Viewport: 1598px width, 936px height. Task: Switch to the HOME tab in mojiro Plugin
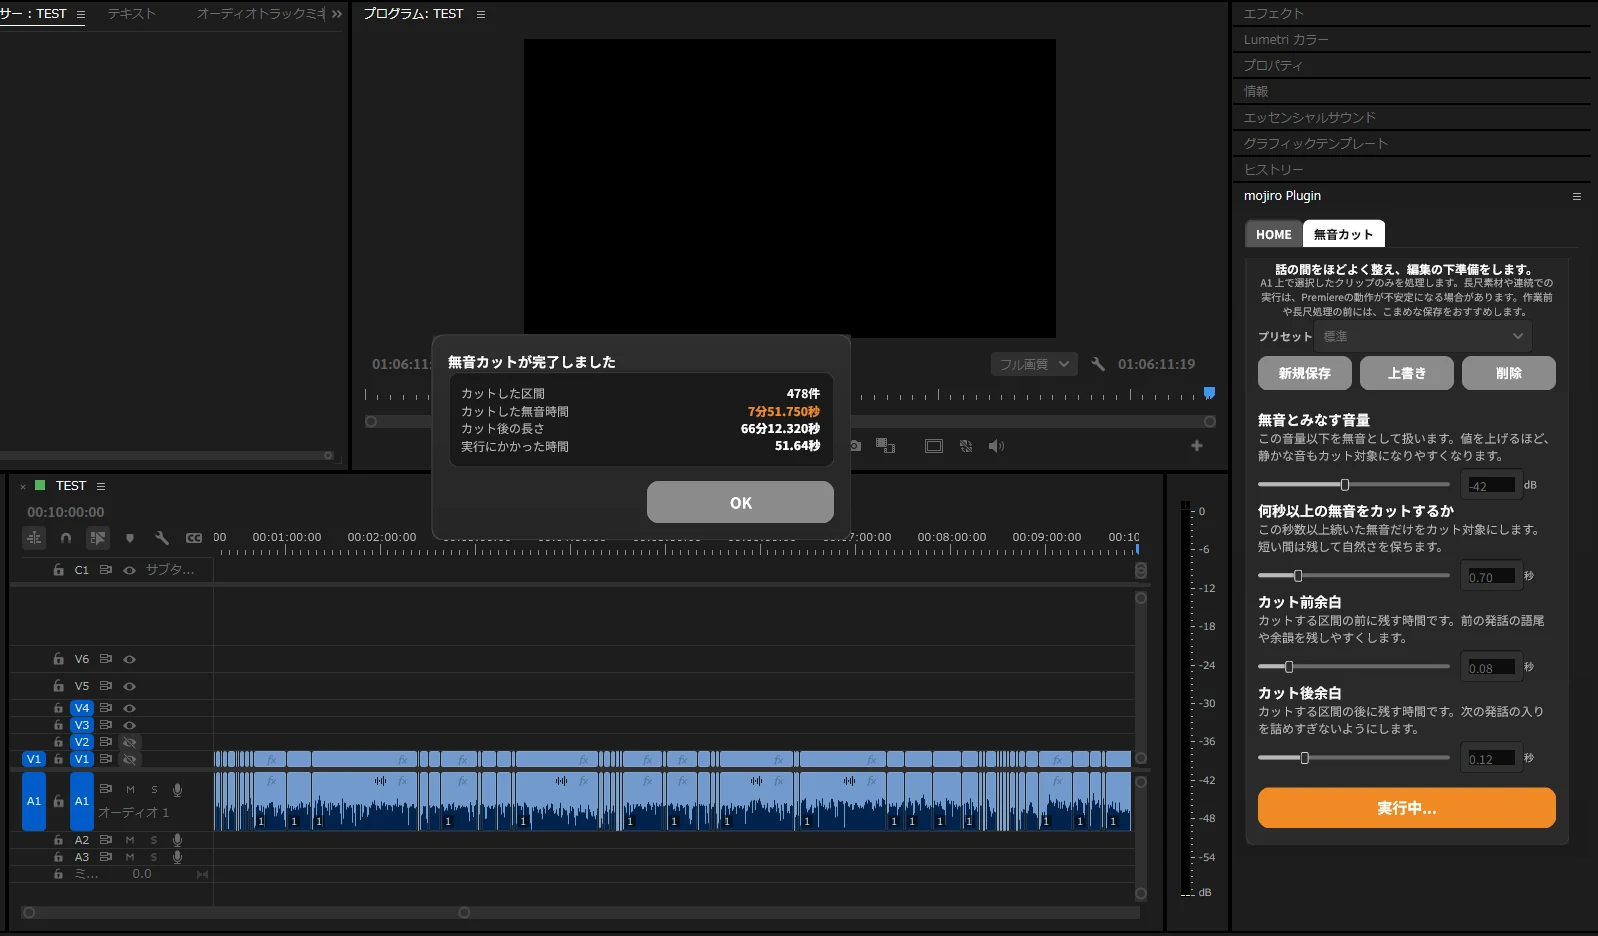[1274, 234]
